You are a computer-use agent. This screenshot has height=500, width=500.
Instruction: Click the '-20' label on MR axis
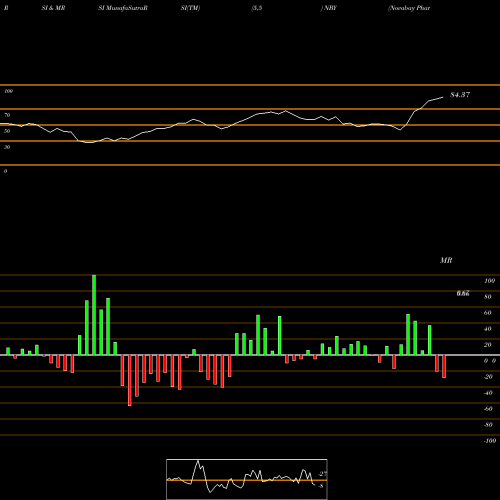pyautogui.click(x=488, y=377)
